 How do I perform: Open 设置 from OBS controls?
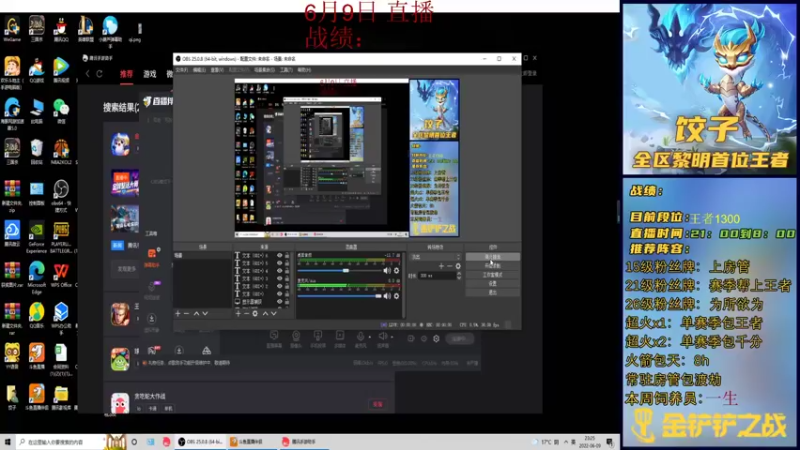[492, 283]
